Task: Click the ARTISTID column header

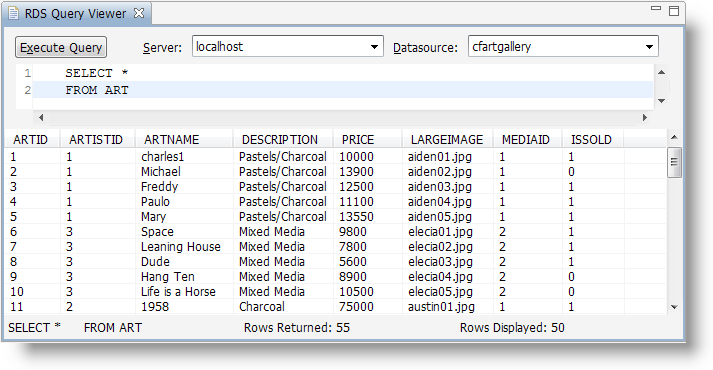Action: coord(98,140)
